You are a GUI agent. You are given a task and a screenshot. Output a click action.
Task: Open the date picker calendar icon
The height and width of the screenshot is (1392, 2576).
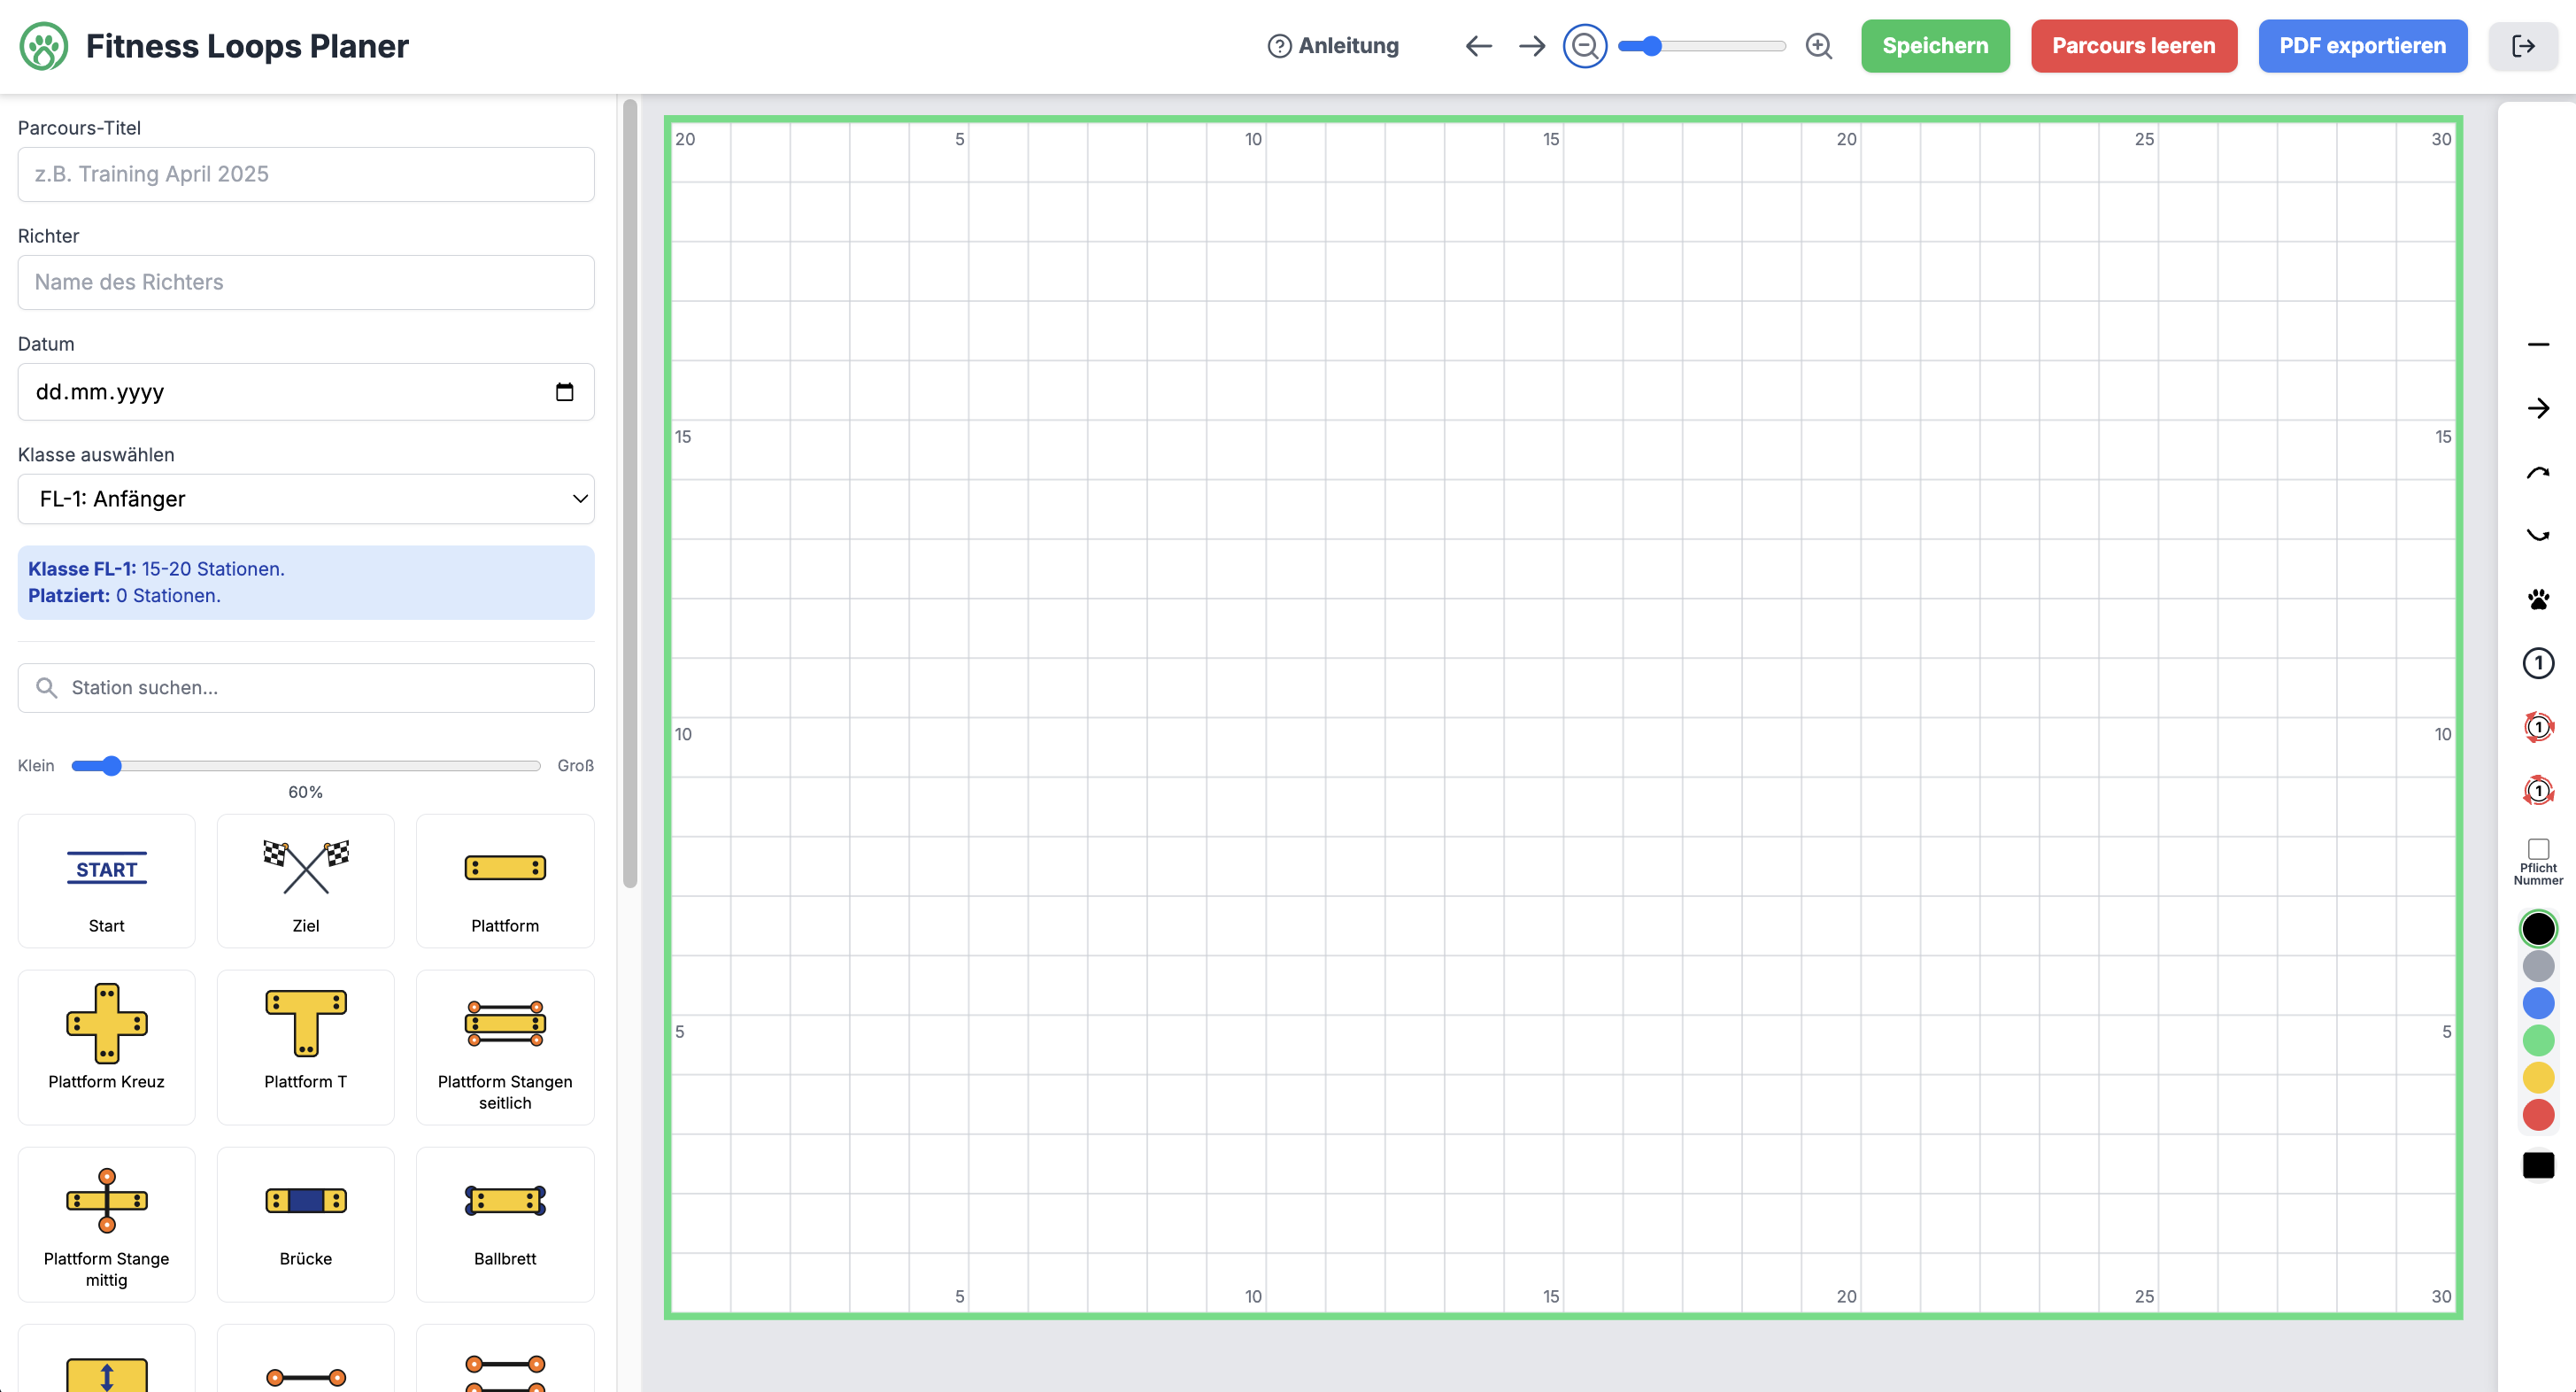pyautogui.click(x=565, y=392)
